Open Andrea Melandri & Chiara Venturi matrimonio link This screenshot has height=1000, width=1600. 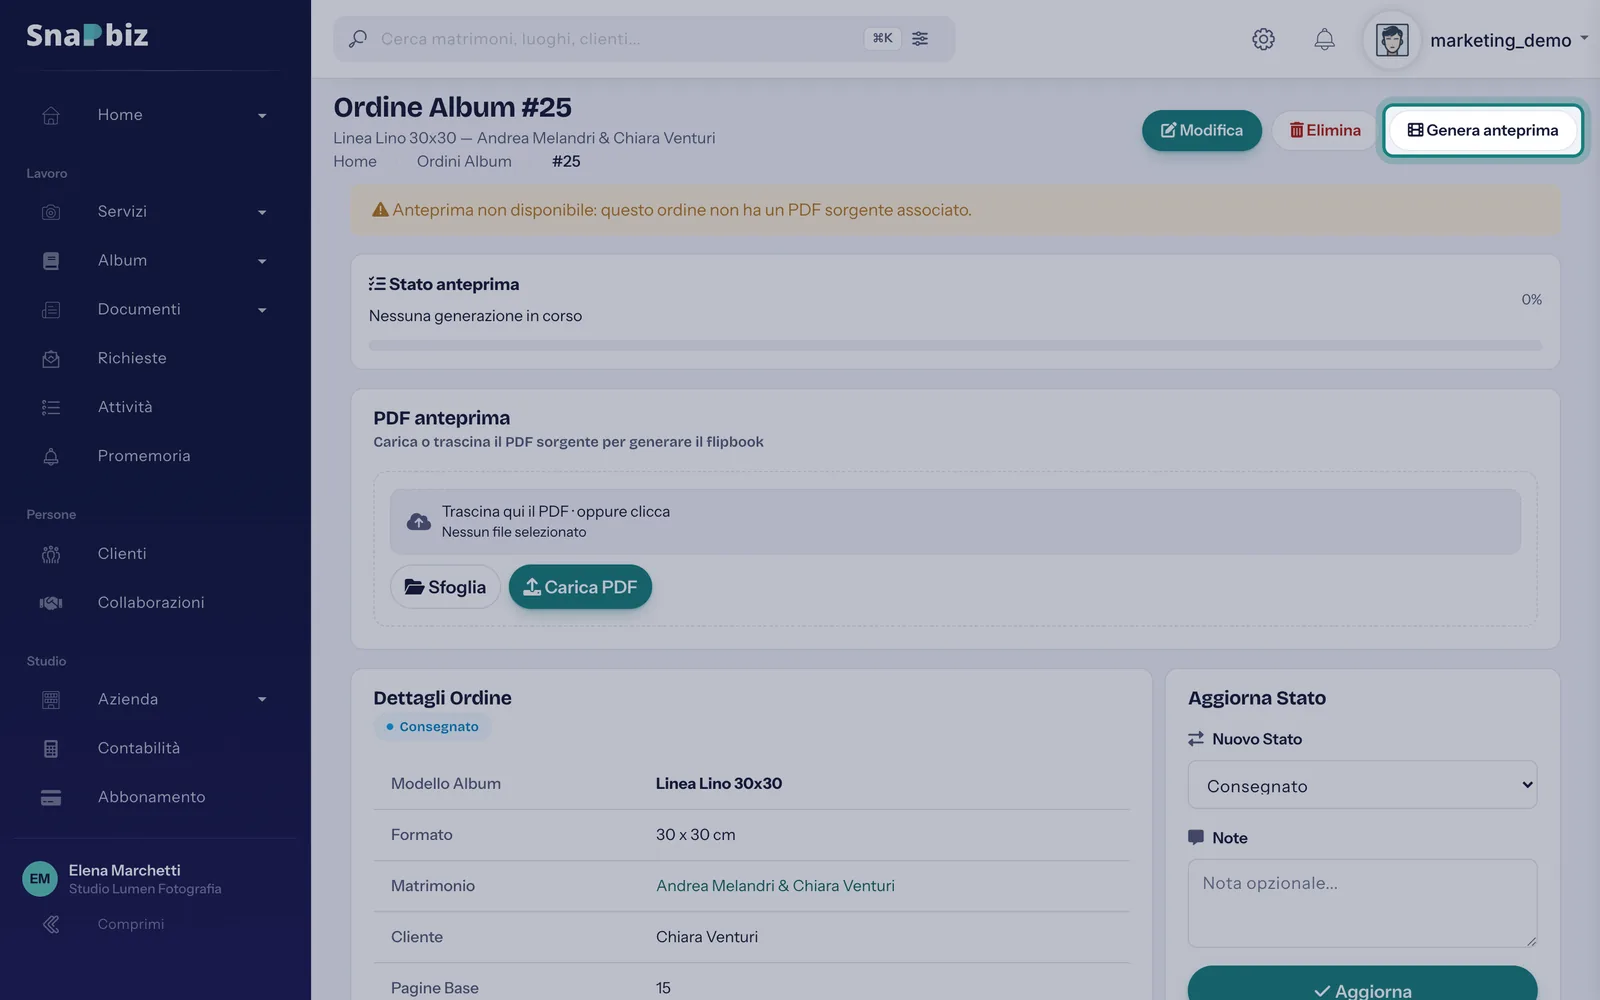coord(775,886)
